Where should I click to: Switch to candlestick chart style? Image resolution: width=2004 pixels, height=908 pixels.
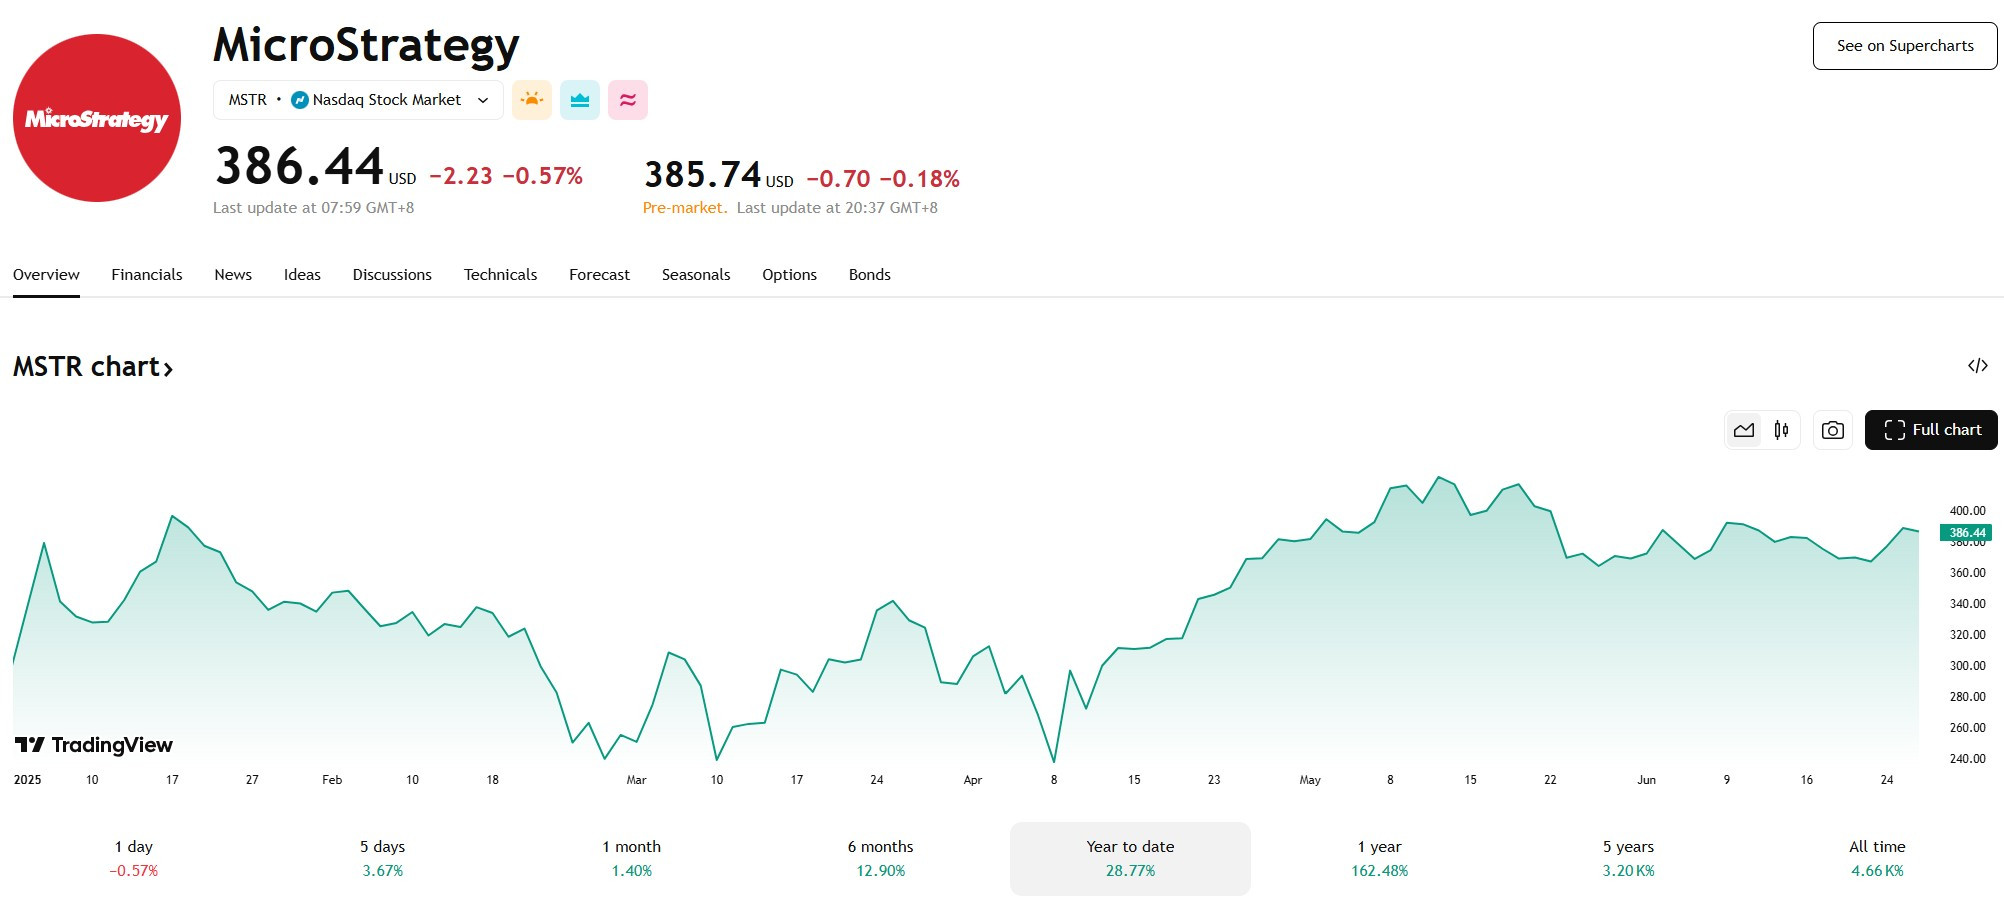pos(1781,430)
